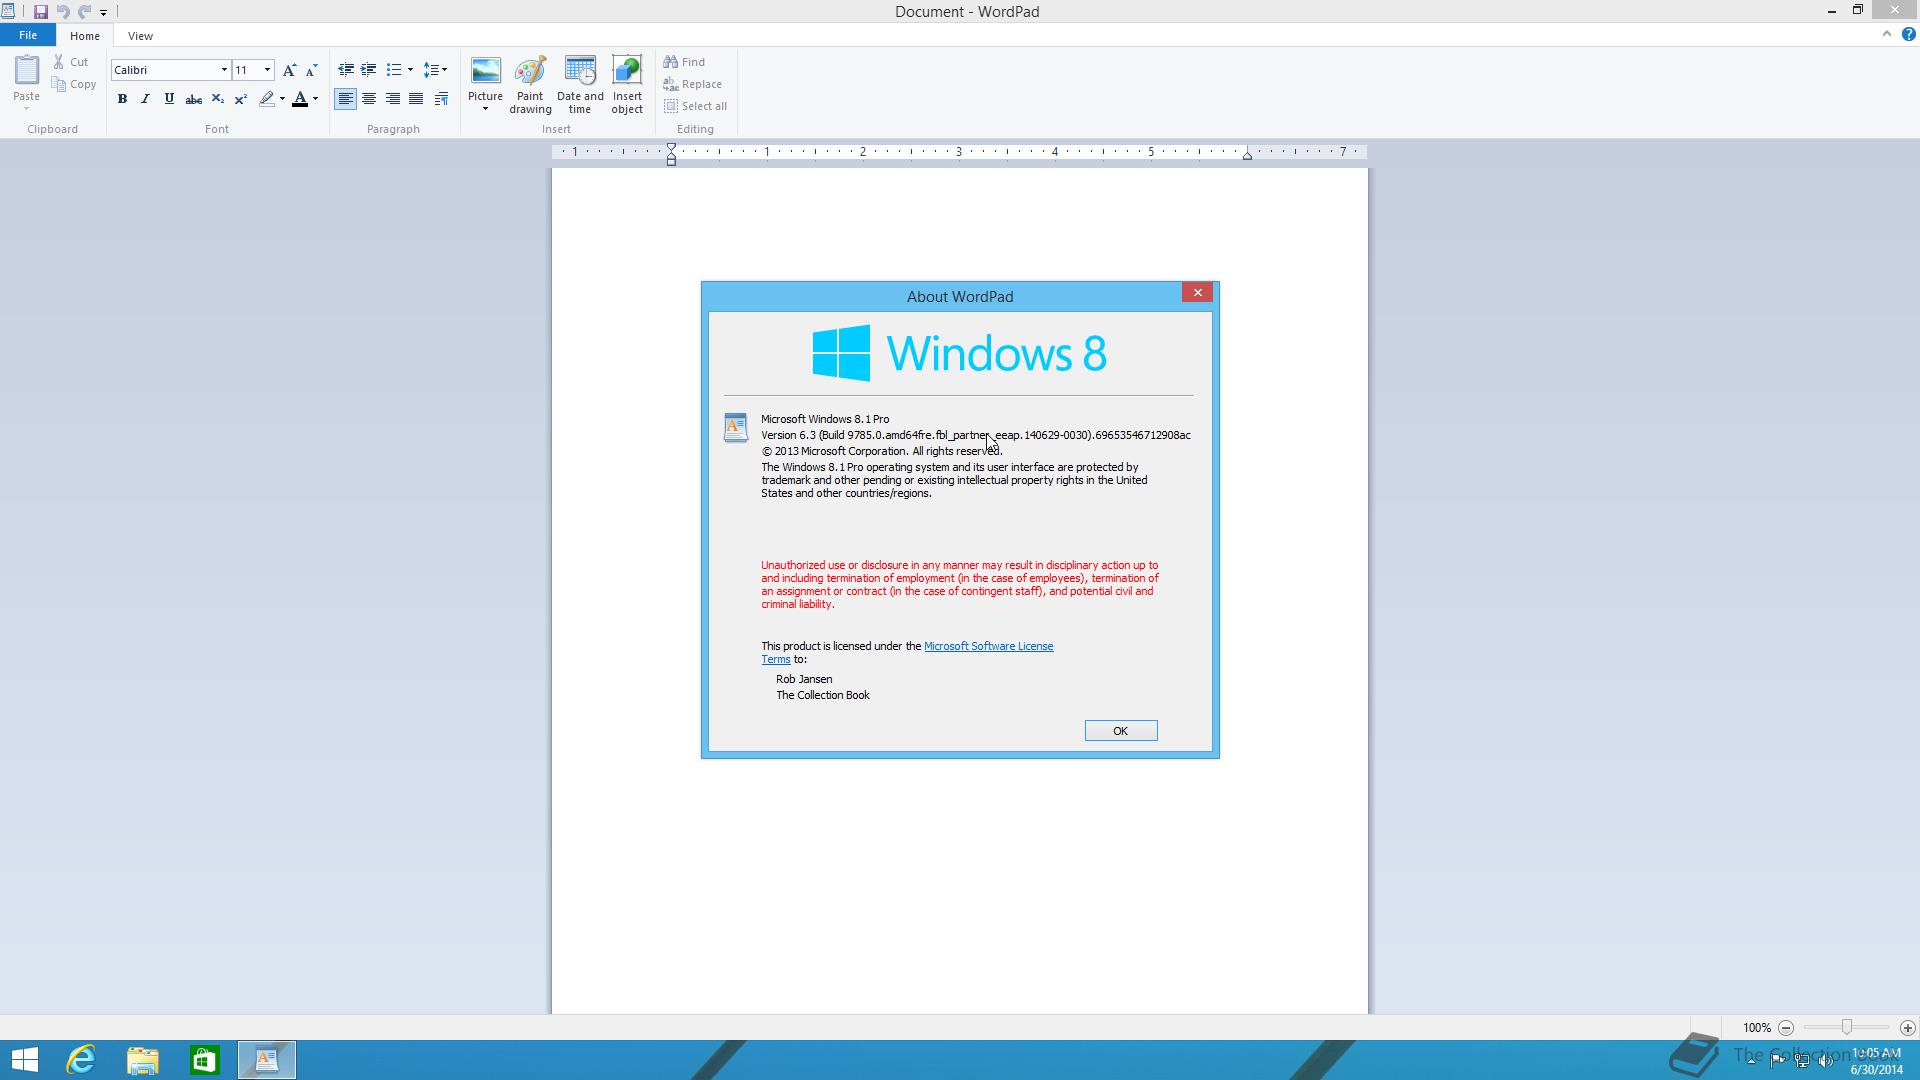The image size is (1920, 1080).
Task: Insert a Paint drawing
Action: (530, 85)
